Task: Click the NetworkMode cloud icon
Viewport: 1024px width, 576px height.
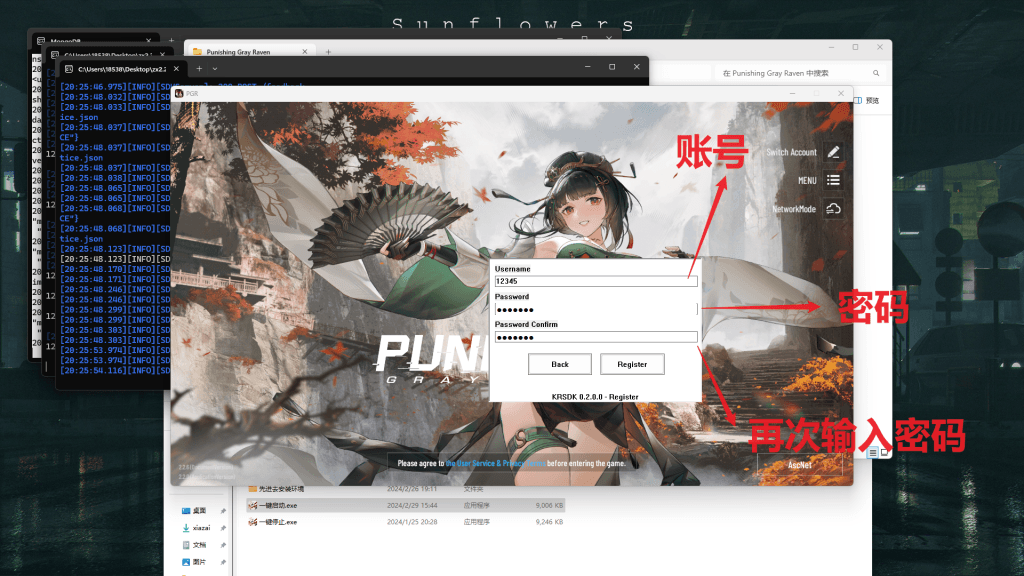Action: coord(833,209)
